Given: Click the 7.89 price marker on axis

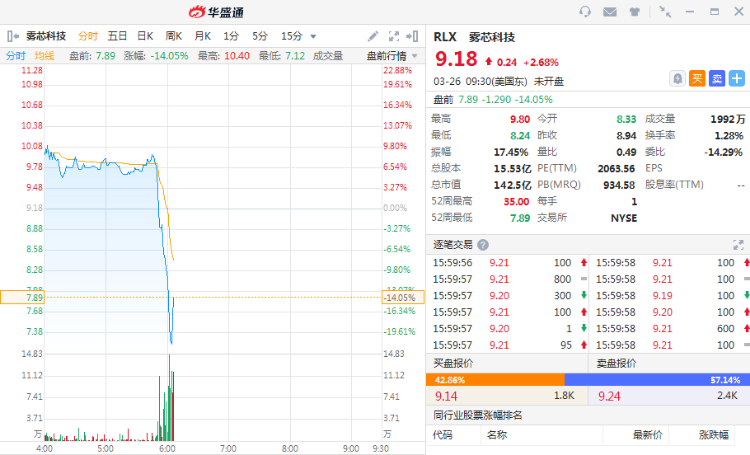Looking at the screenshot, I should click(22, 297).
